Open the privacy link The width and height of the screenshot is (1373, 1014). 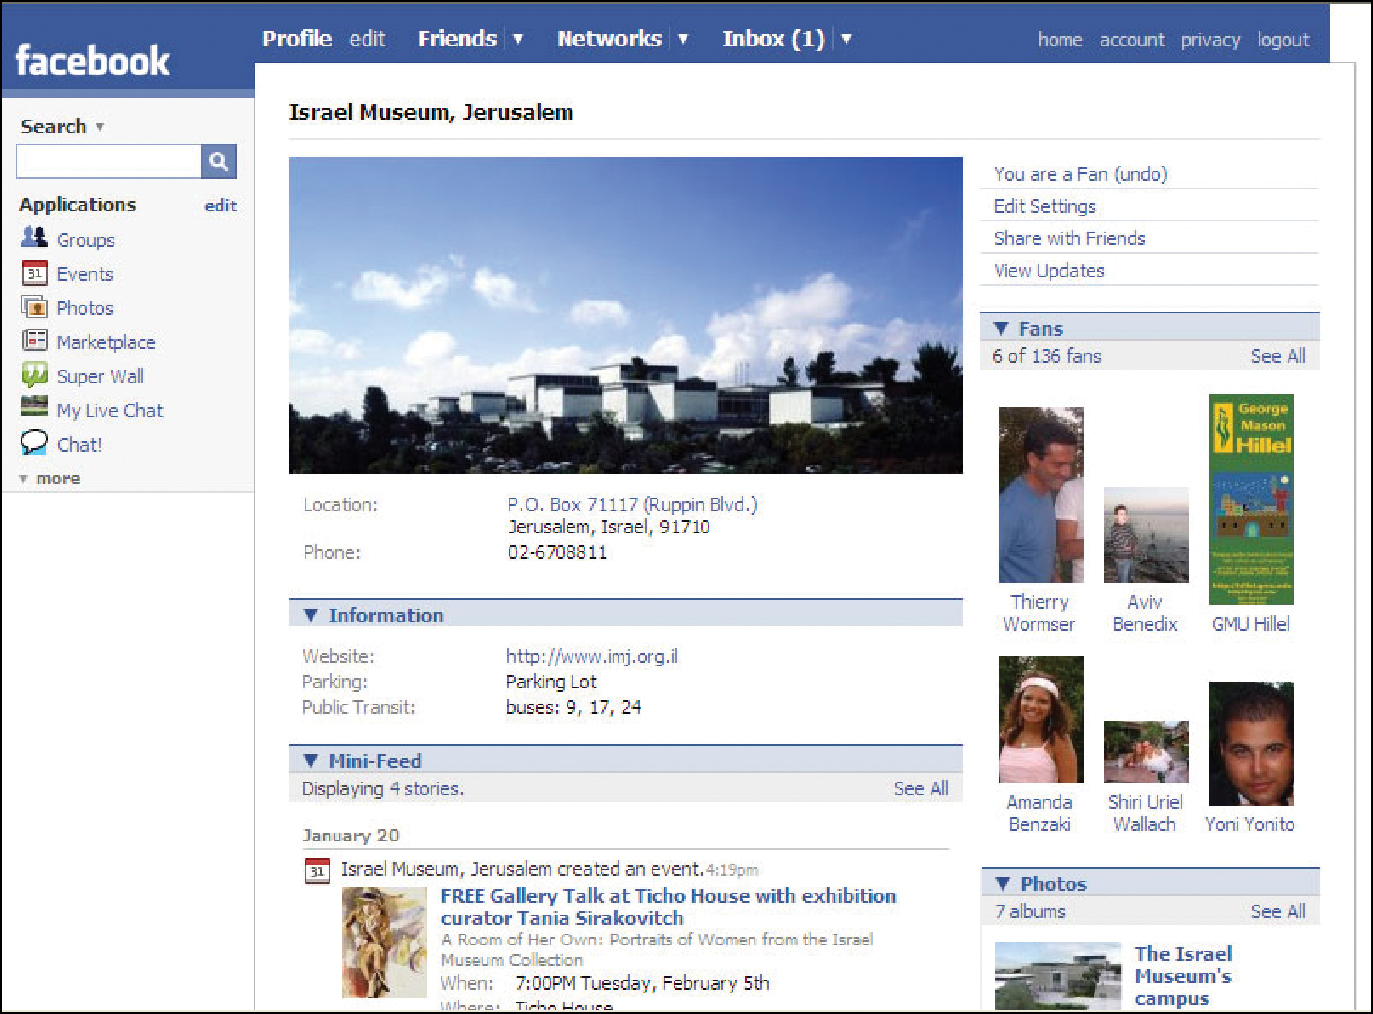pos(1210,40)
